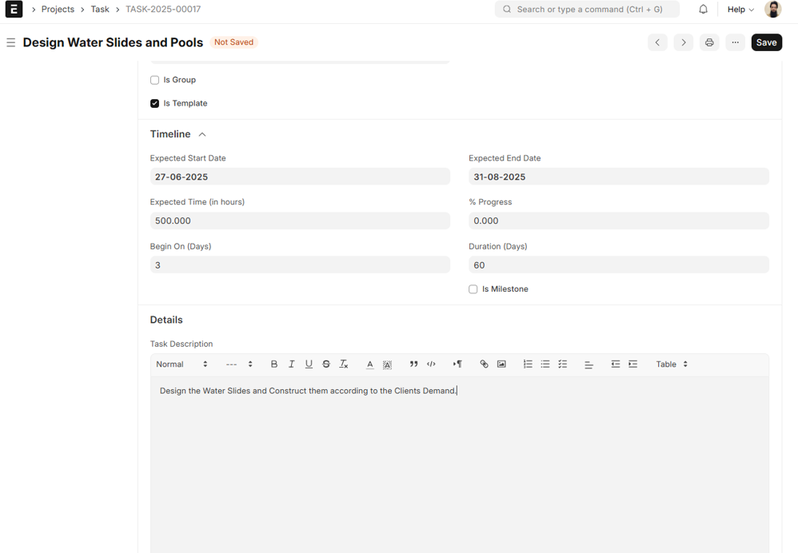Viewport: 798px width, 553px height.
Task: Open the Normal heading style dropdown
Action: tap(181, 364)
